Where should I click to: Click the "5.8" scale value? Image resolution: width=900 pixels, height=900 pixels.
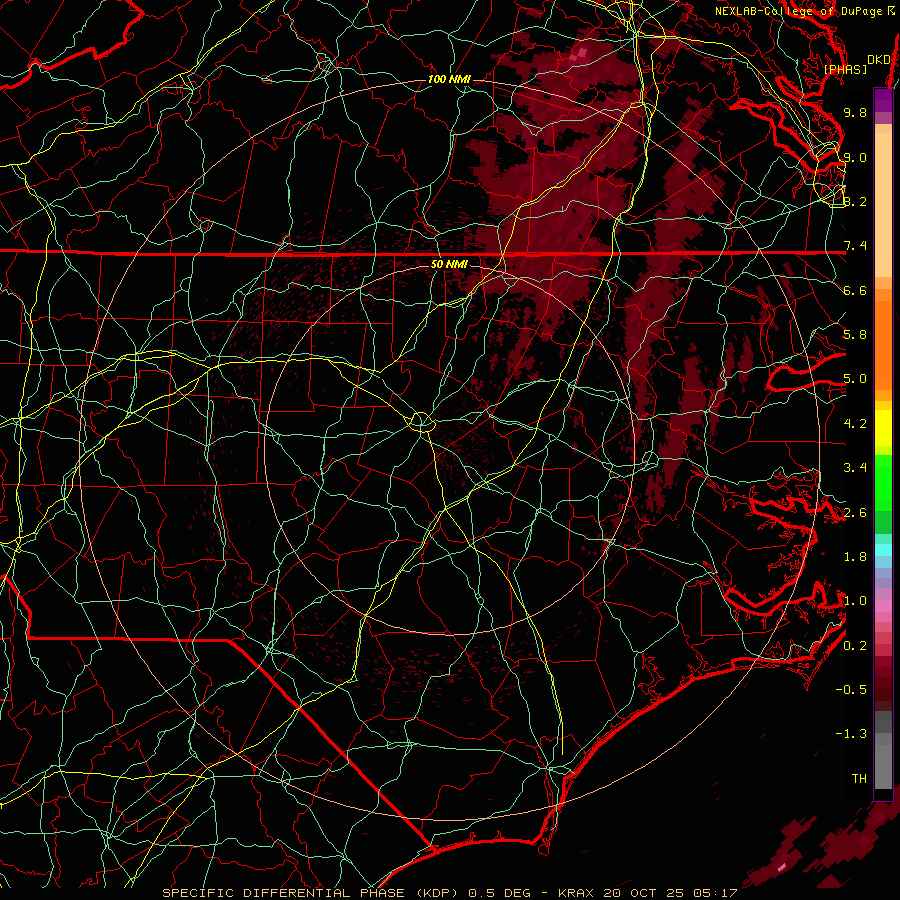pos(855,335)
